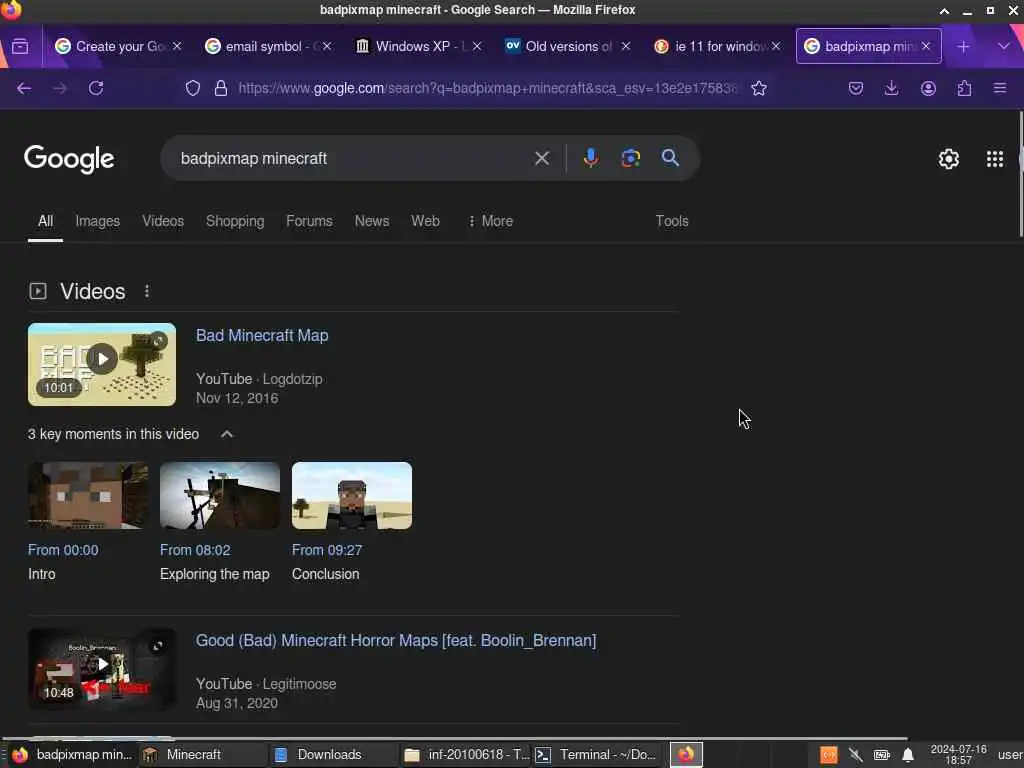
Task: Open a new tab with the plus icon
Action: coord(963,46)
